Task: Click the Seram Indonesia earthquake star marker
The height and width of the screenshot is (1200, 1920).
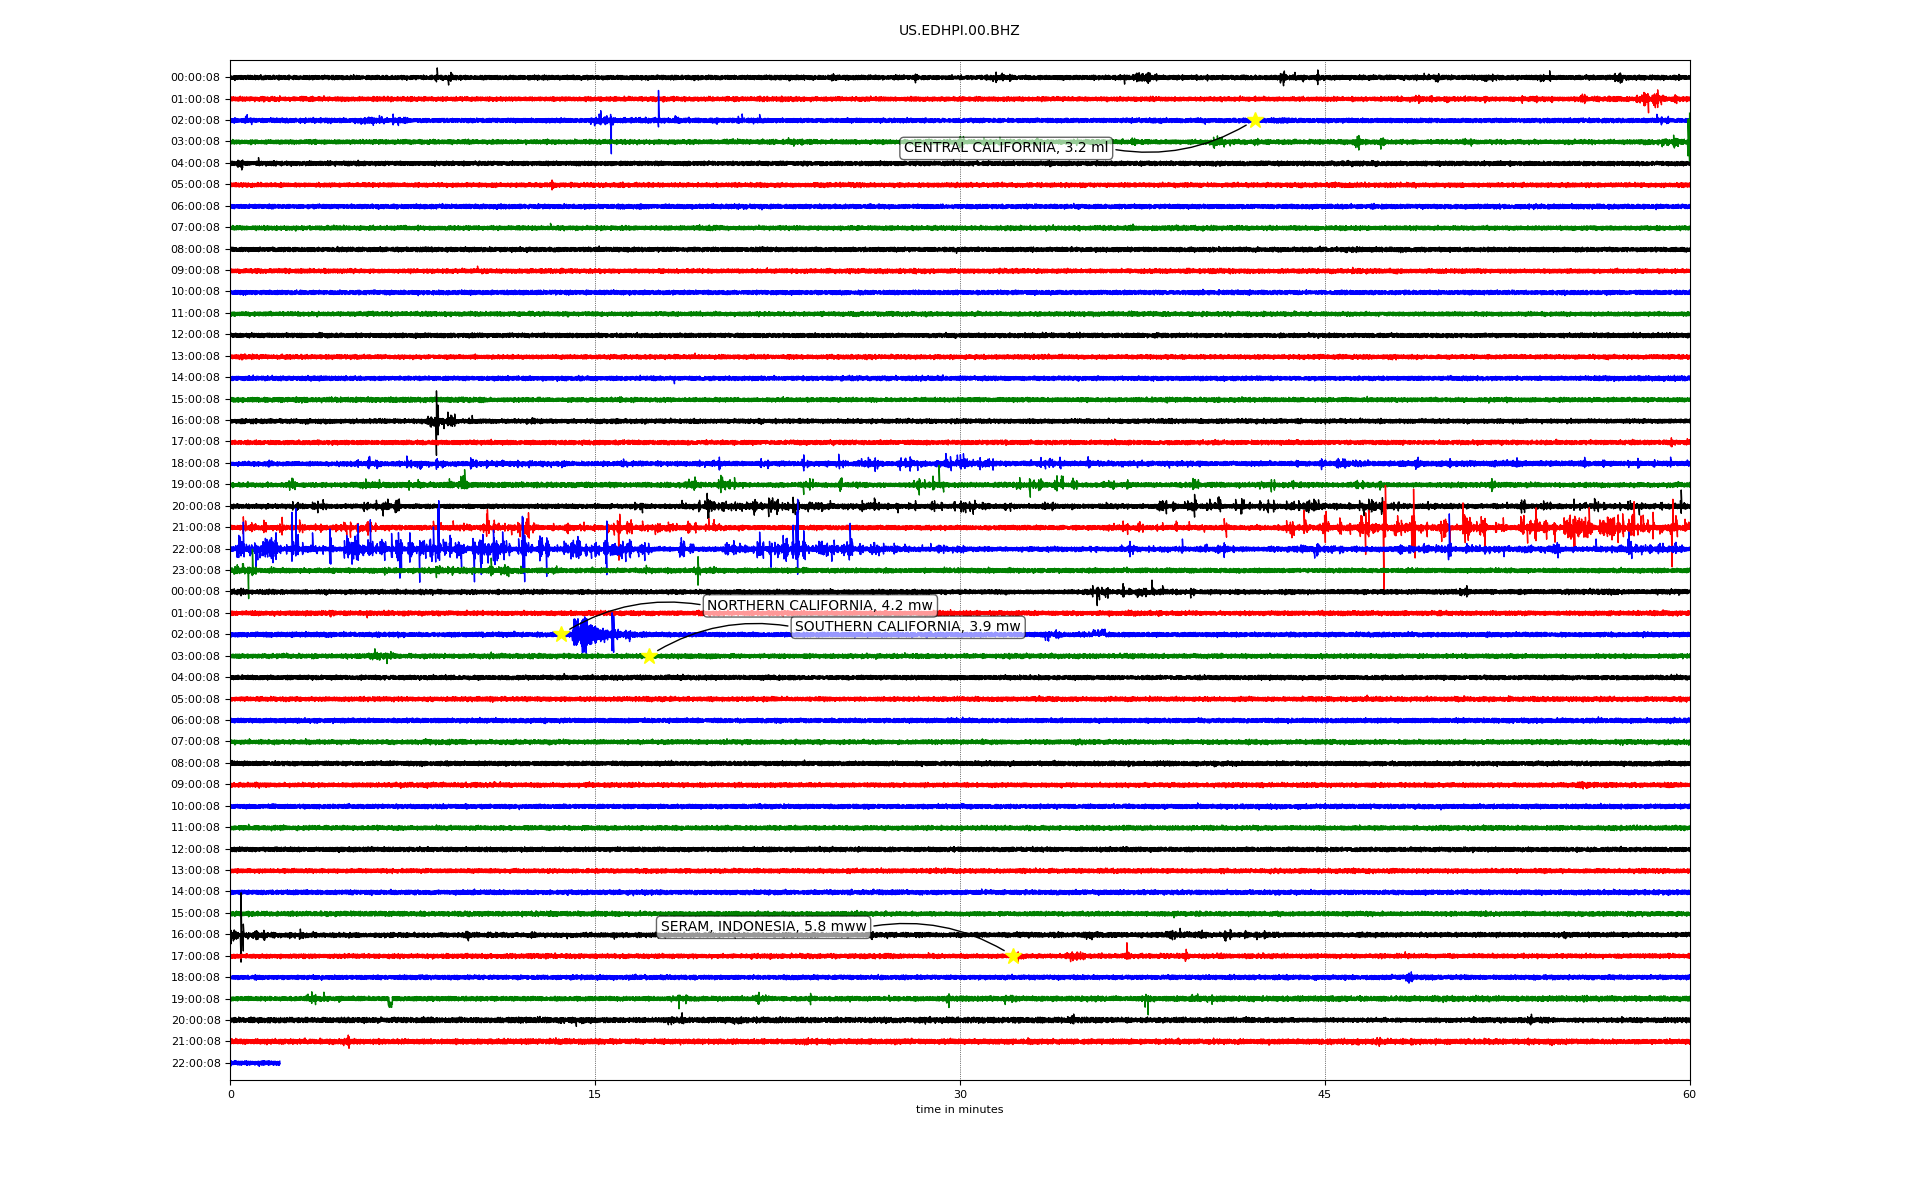Action: [x=1013, y=956]
